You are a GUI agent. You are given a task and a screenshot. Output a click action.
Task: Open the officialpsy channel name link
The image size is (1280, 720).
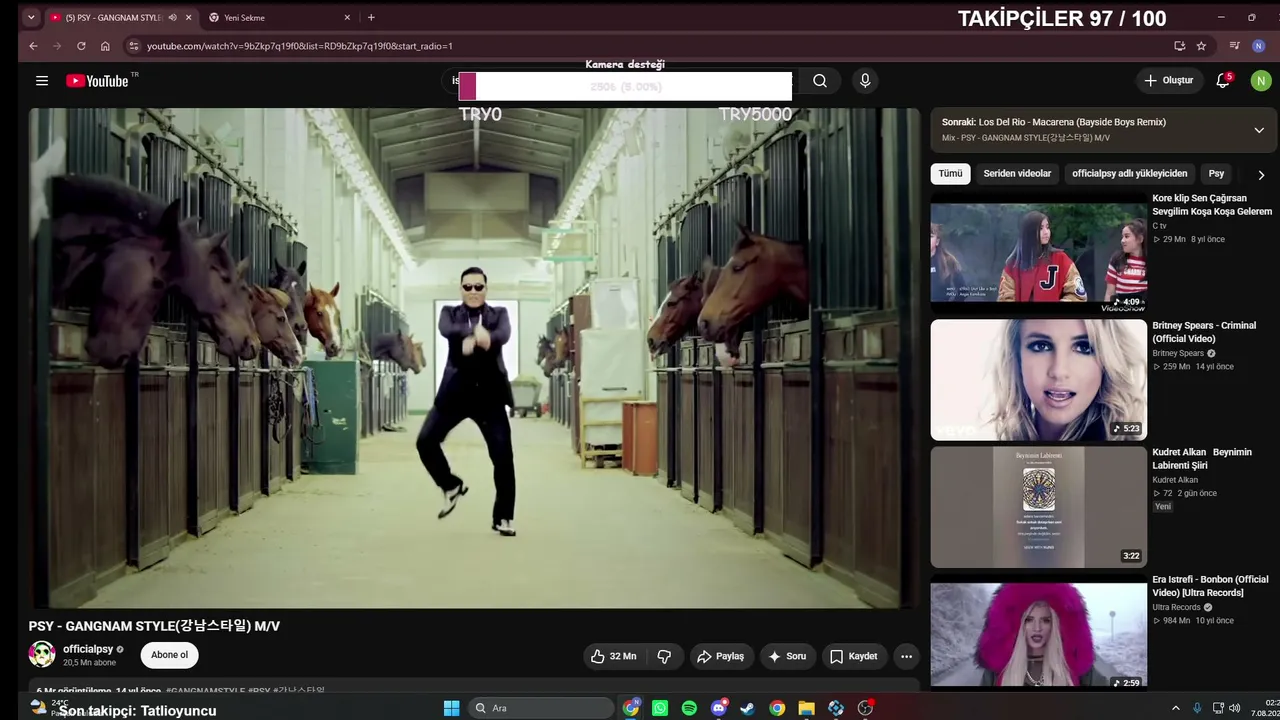click(x=88, y=649)
